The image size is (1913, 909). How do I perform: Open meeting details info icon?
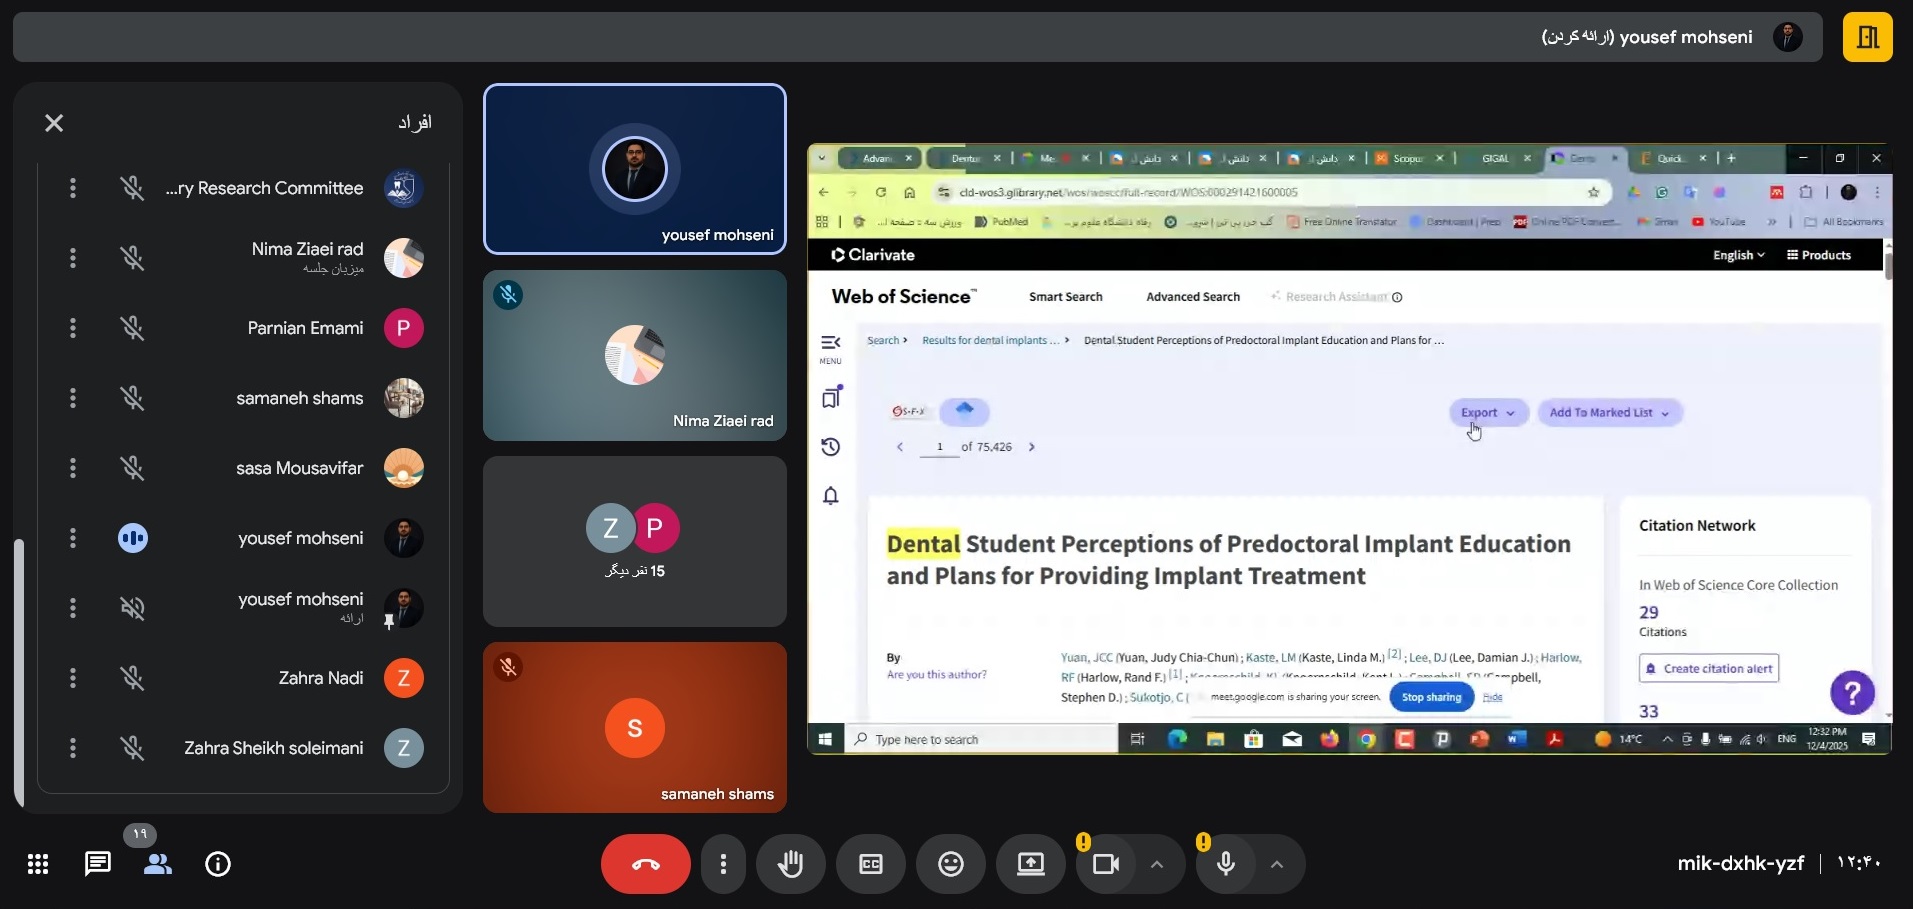(x=217, y=864)
